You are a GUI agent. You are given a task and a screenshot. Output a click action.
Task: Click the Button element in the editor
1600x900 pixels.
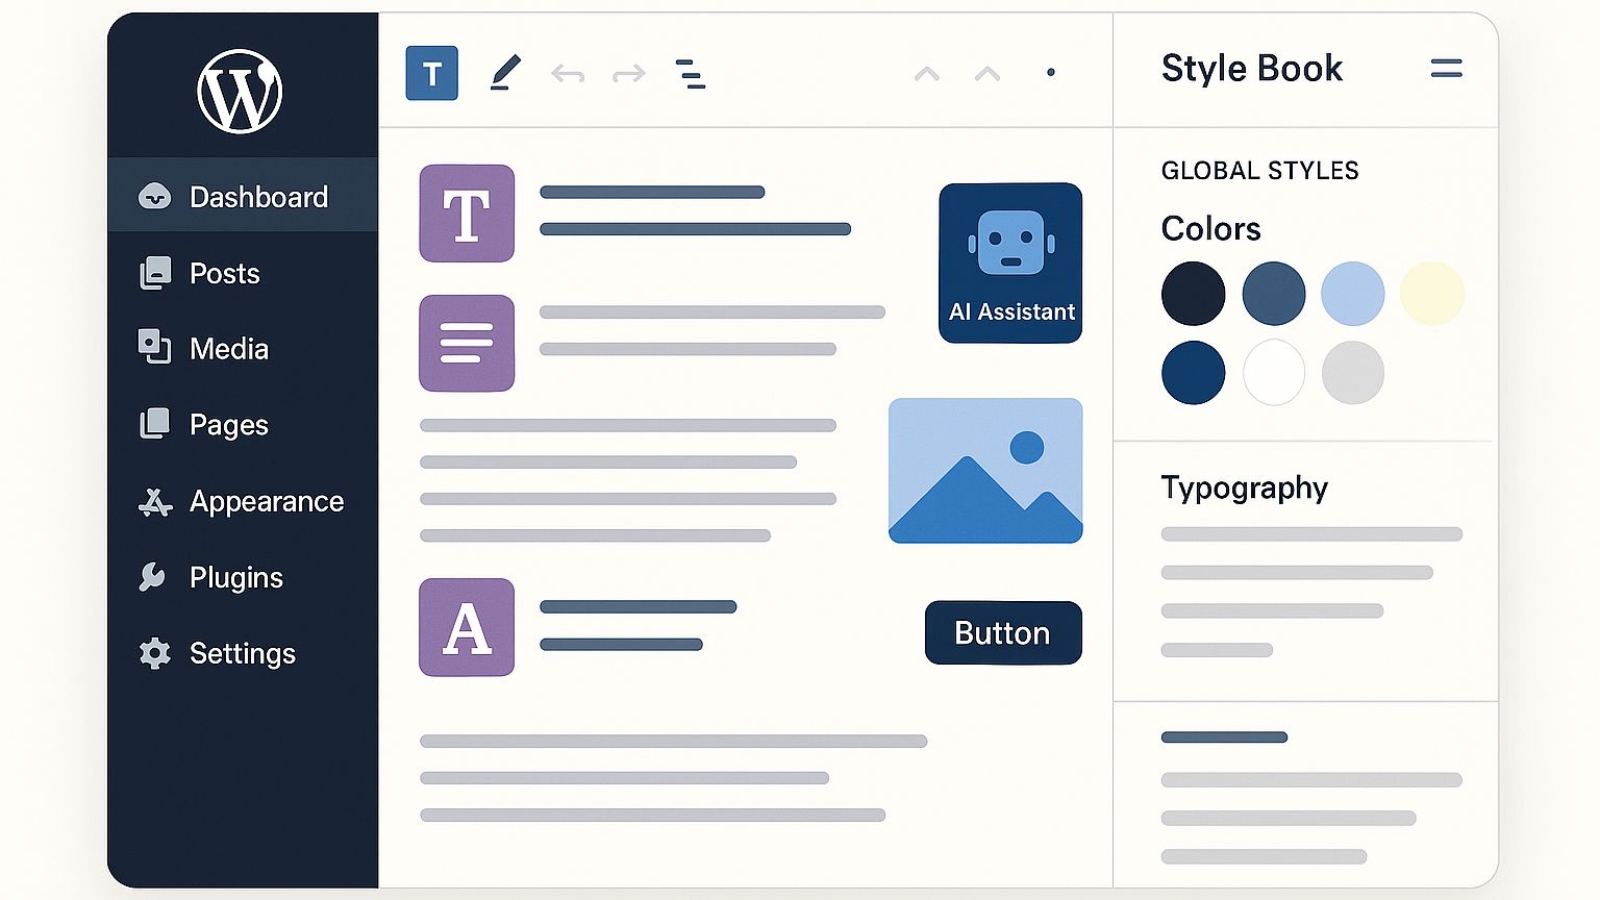click(1002, 632)
